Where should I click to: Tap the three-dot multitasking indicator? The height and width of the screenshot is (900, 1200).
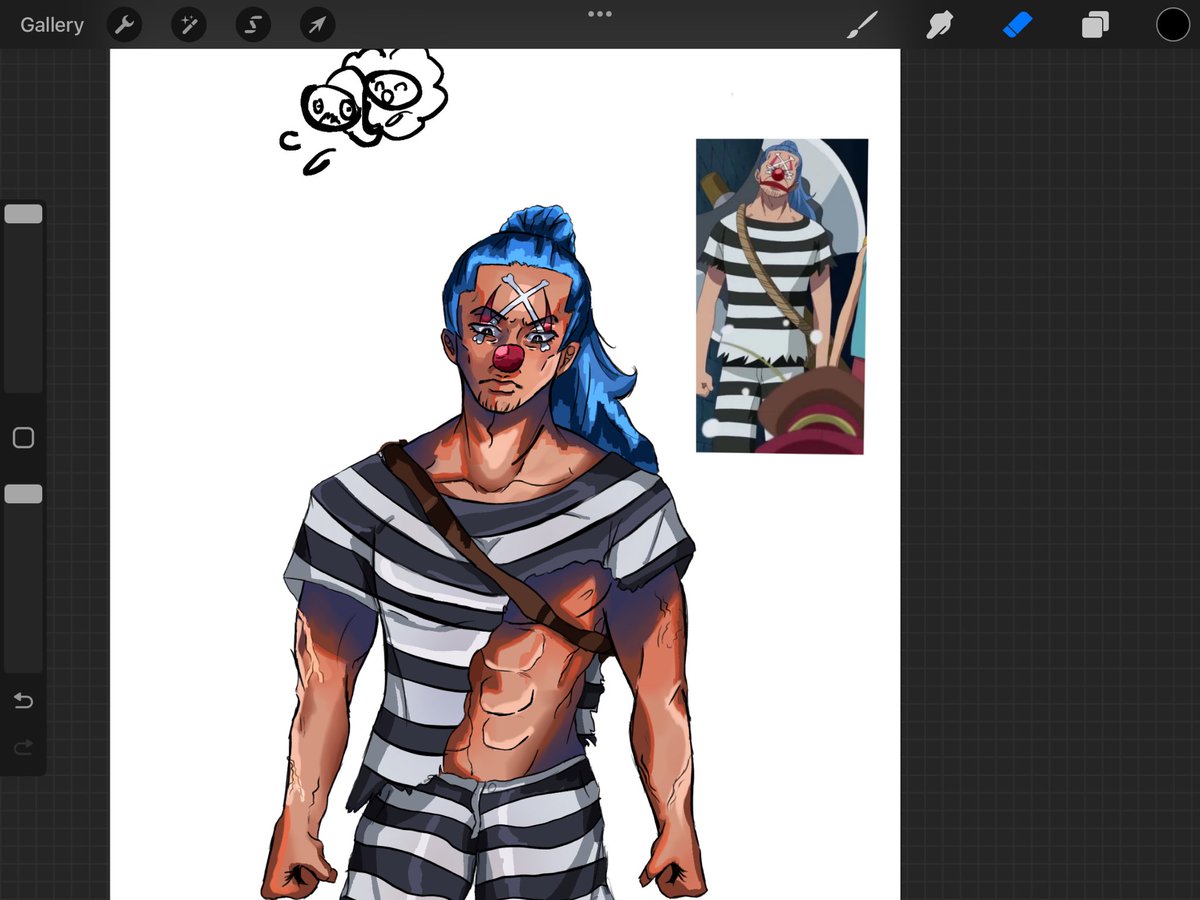(x=600, y=14)
